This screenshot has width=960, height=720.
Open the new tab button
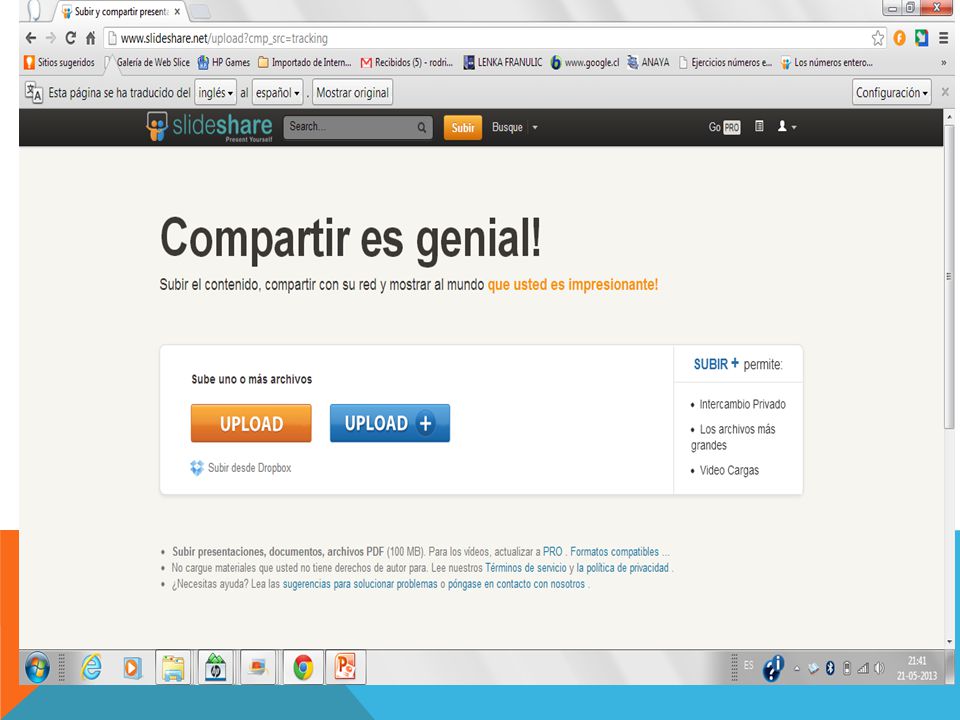pyautogui.click(x=200, y=12)
